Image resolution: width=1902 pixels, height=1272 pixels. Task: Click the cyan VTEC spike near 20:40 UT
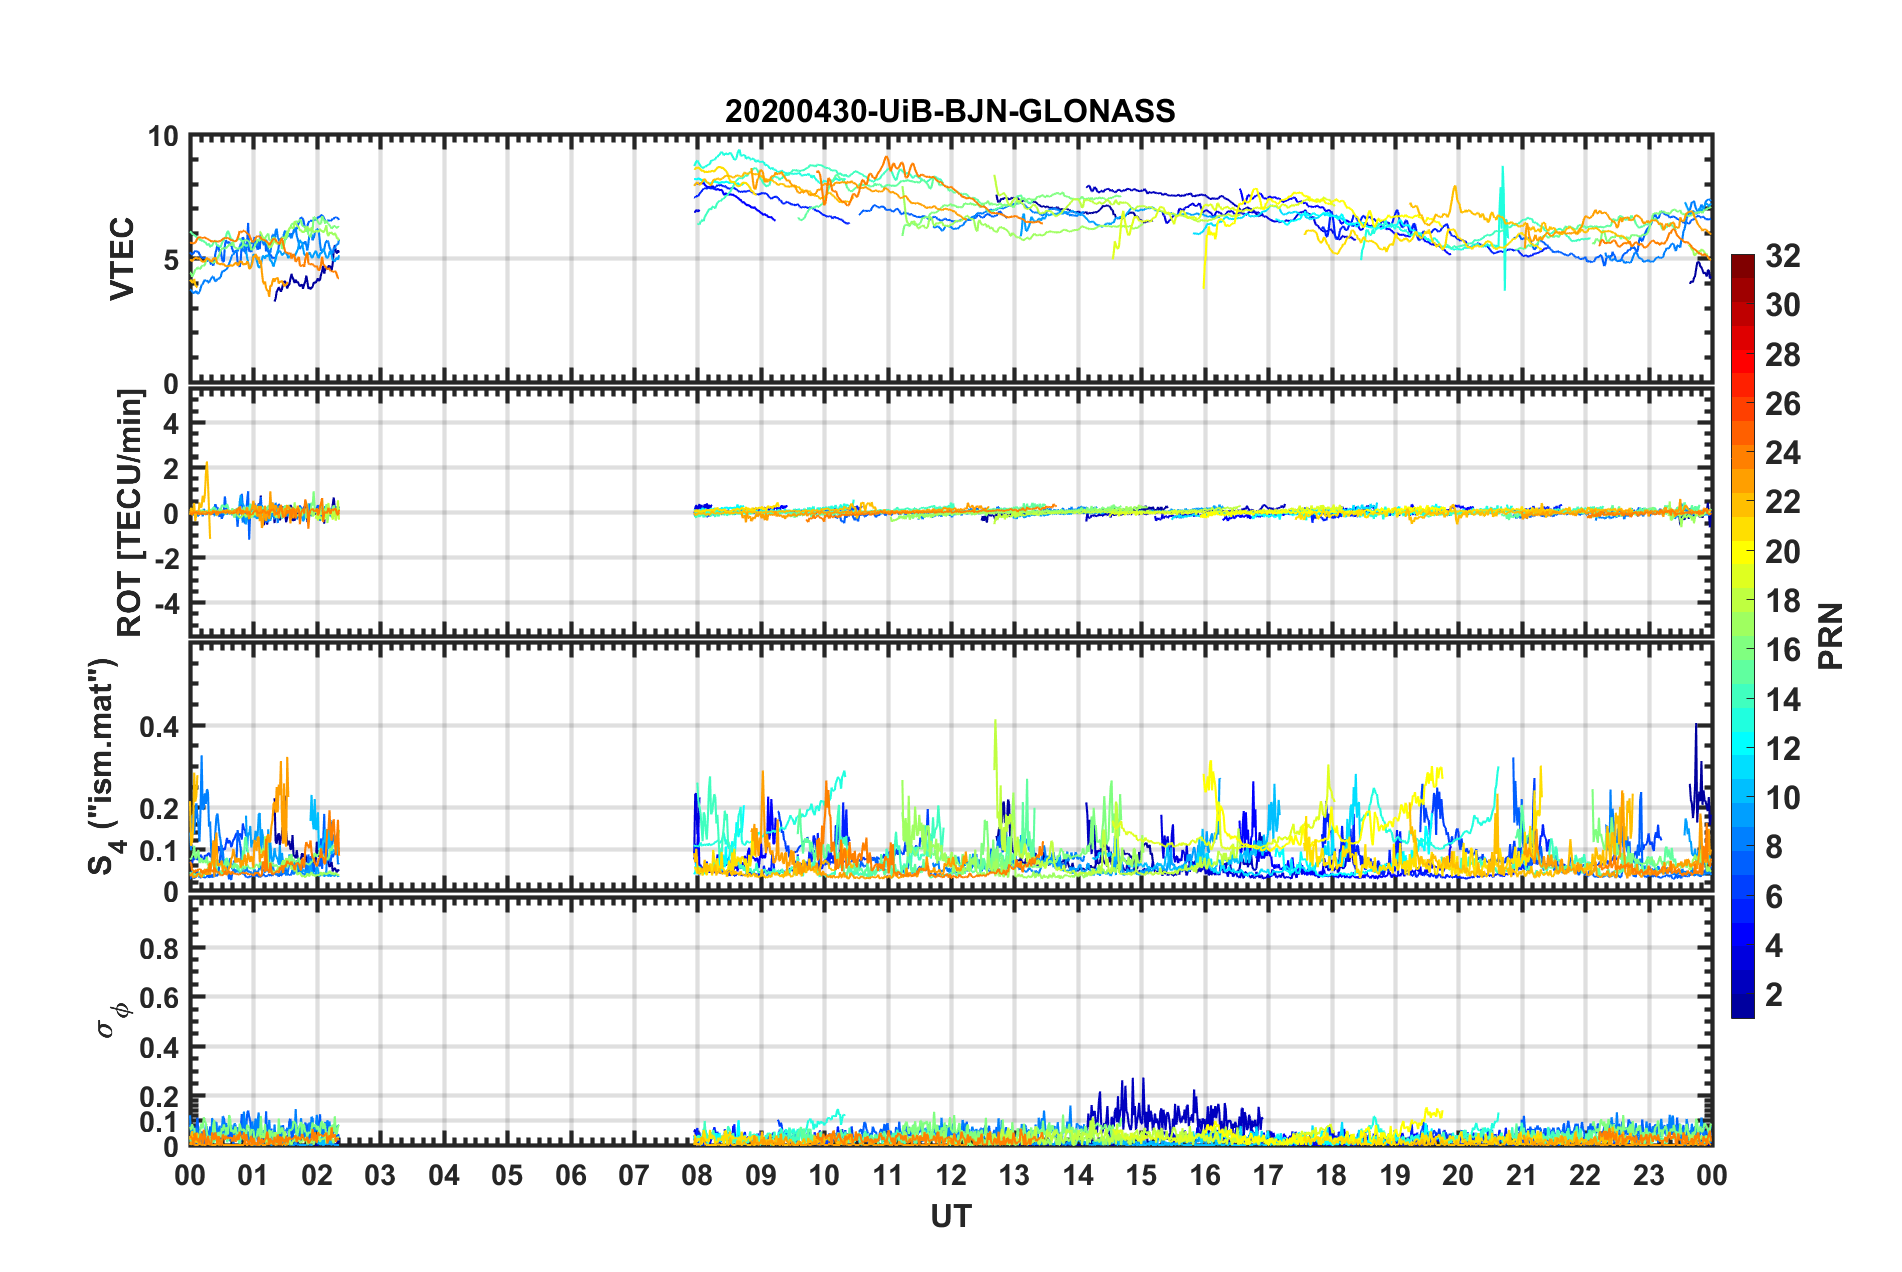(1503, 228)
